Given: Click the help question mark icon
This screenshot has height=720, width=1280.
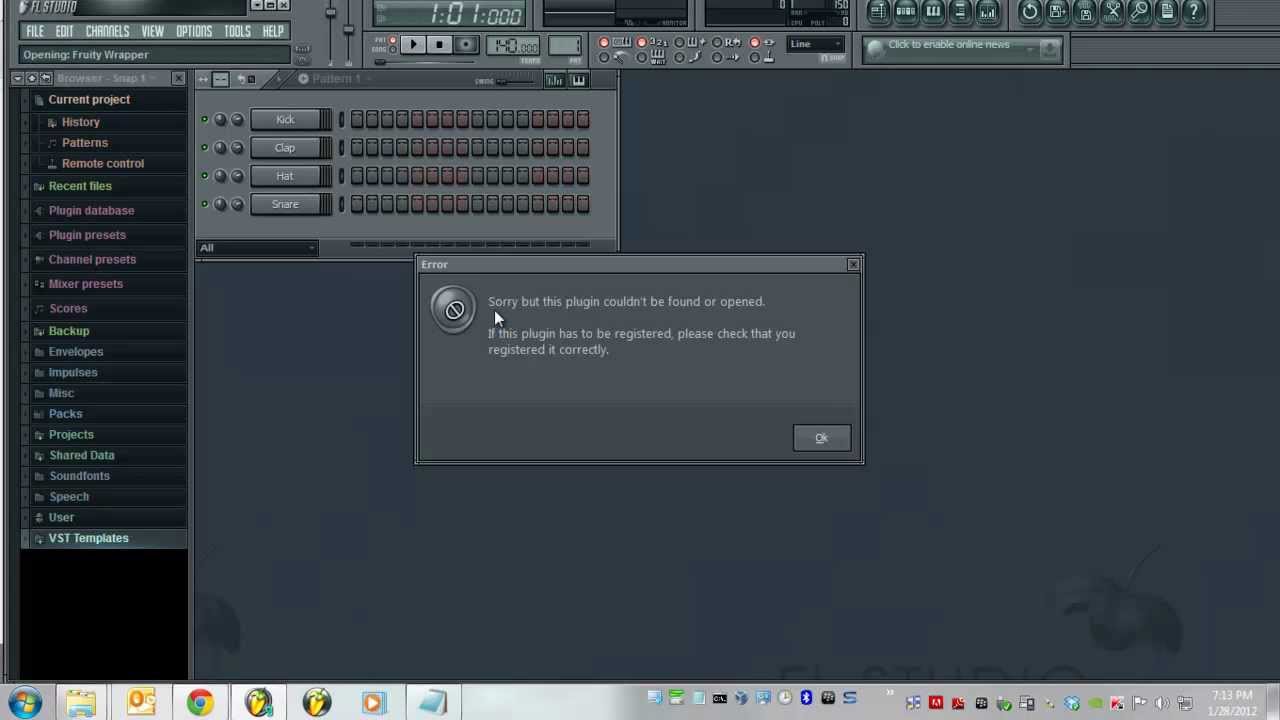Looking at the screenshot, I should 1194,11.
